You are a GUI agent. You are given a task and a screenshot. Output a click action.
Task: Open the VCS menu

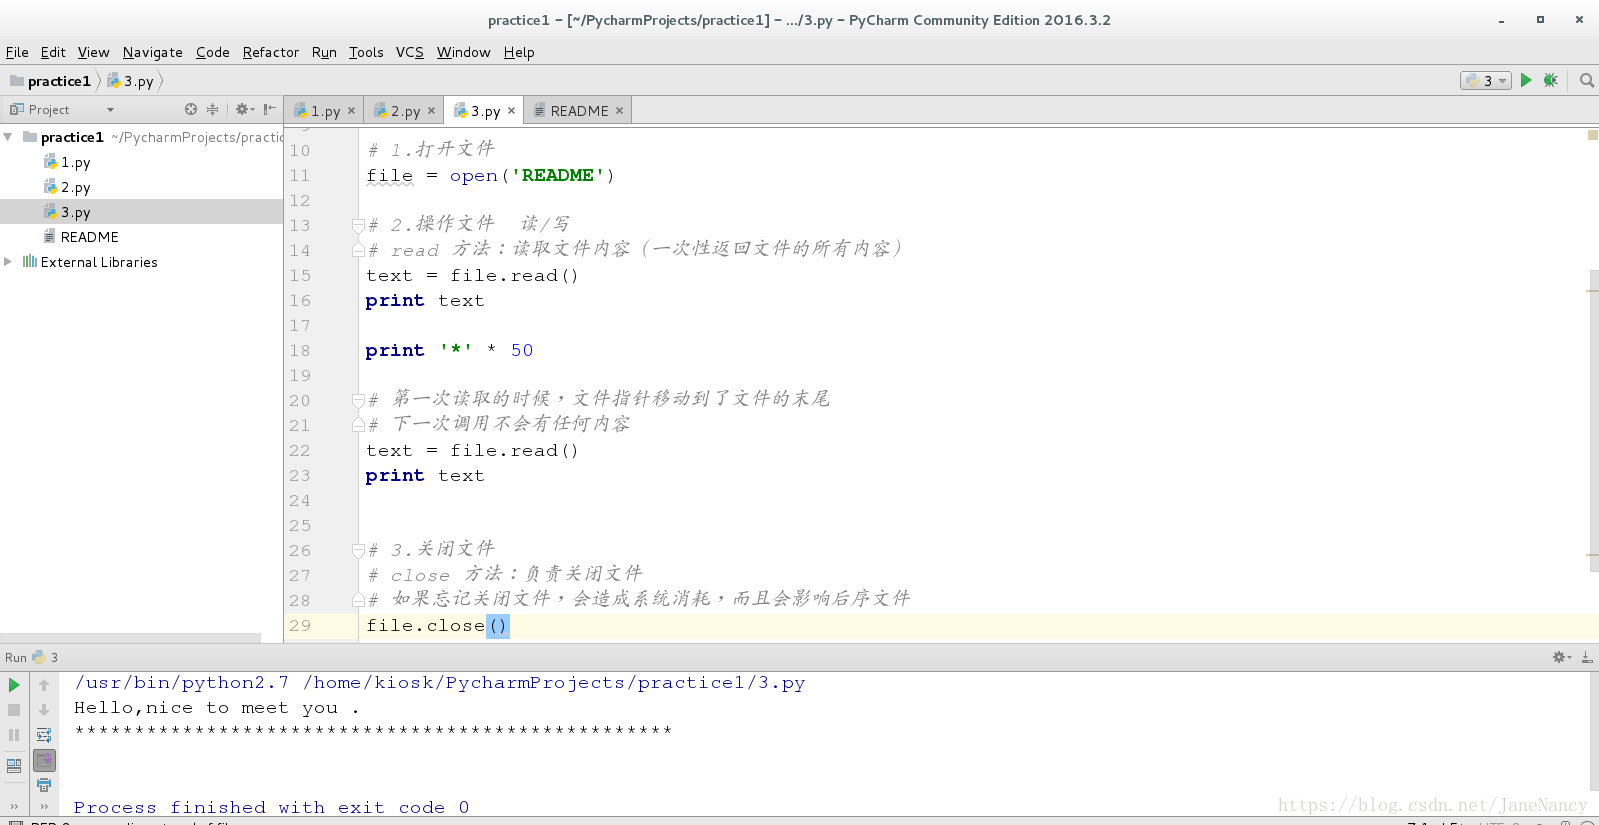(410, 52)
